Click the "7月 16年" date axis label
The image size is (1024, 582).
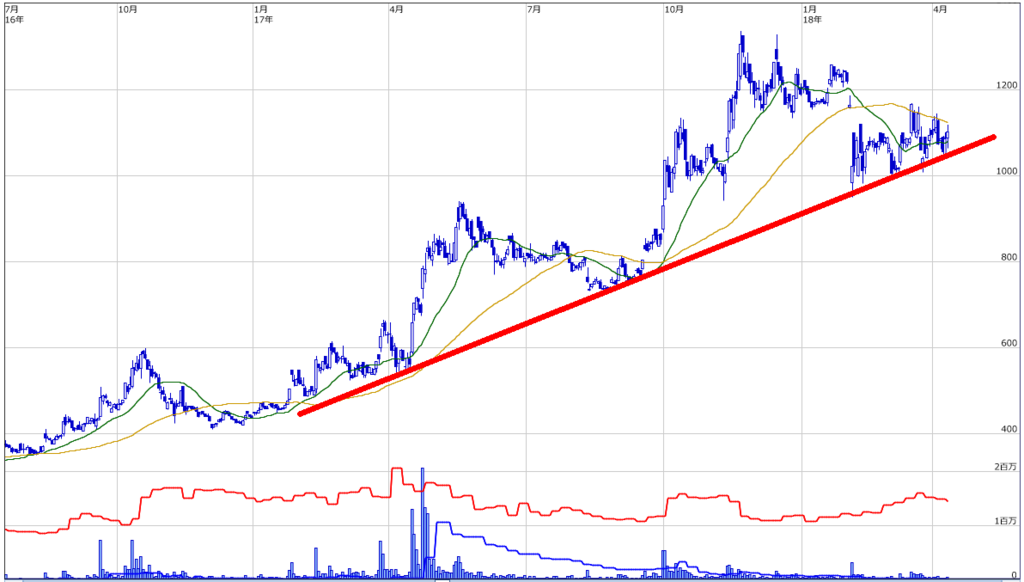point(12,14)
